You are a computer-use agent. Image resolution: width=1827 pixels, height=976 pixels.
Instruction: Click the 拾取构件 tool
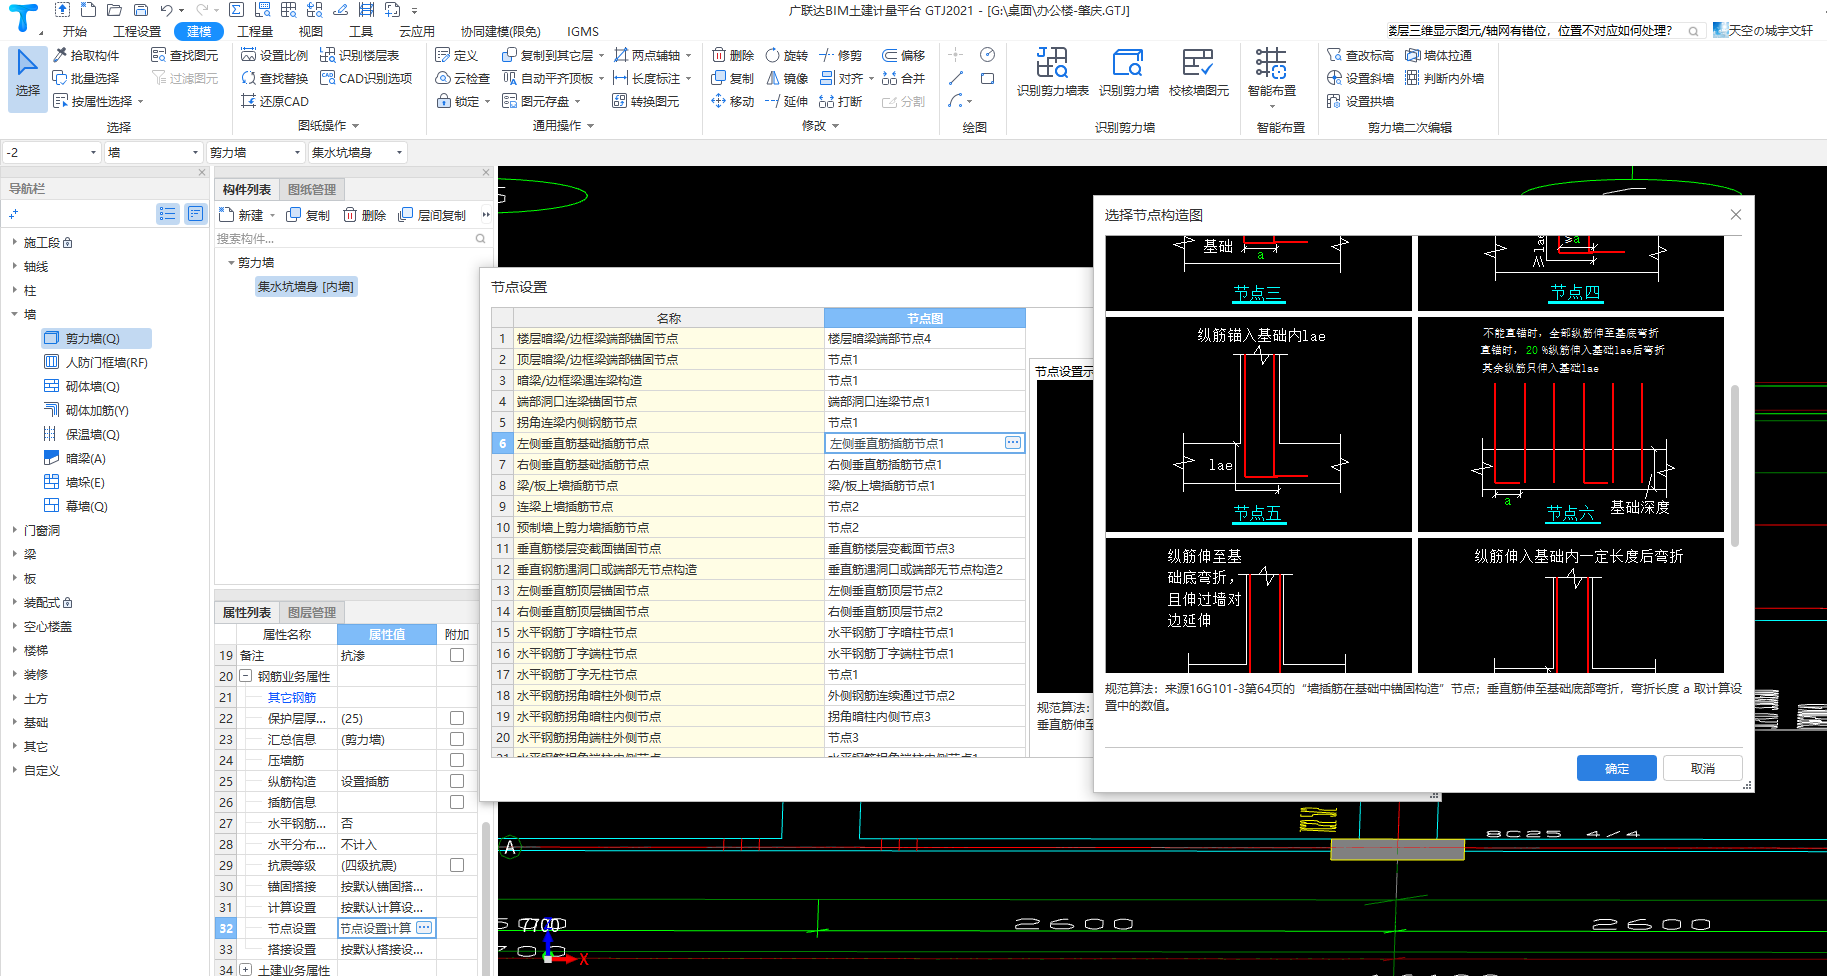tap(87, 55)
